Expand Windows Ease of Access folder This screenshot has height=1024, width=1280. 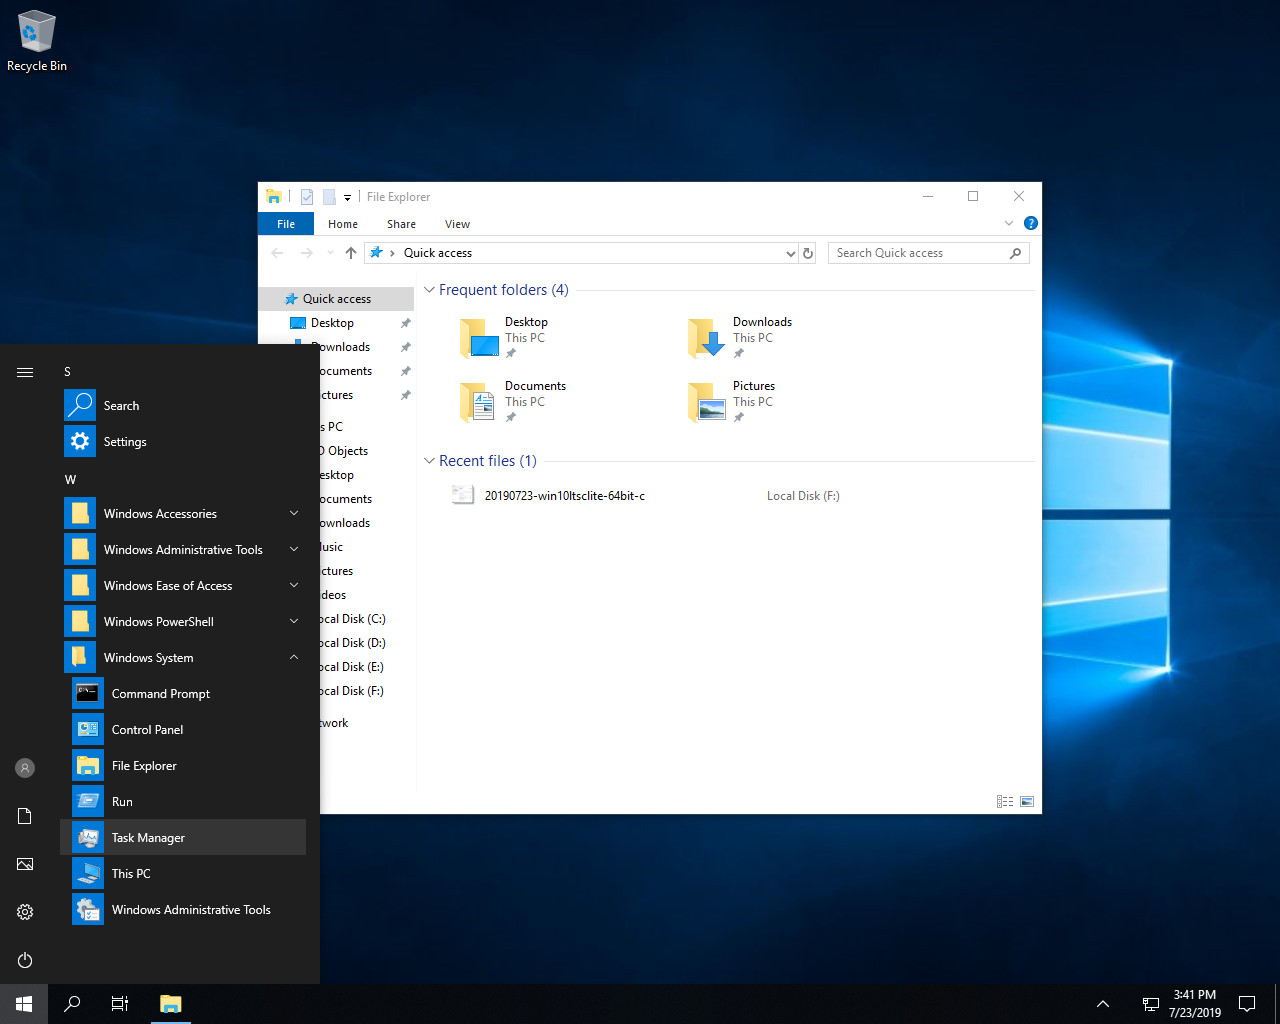tap(183, 586)
